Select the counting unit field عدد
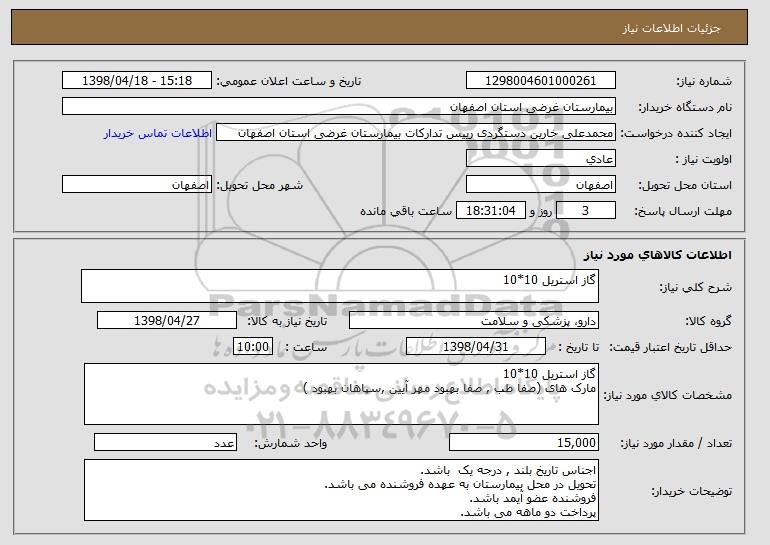Image resolution: width=770 pixels, height=545 pixels. tap(165, 442)
